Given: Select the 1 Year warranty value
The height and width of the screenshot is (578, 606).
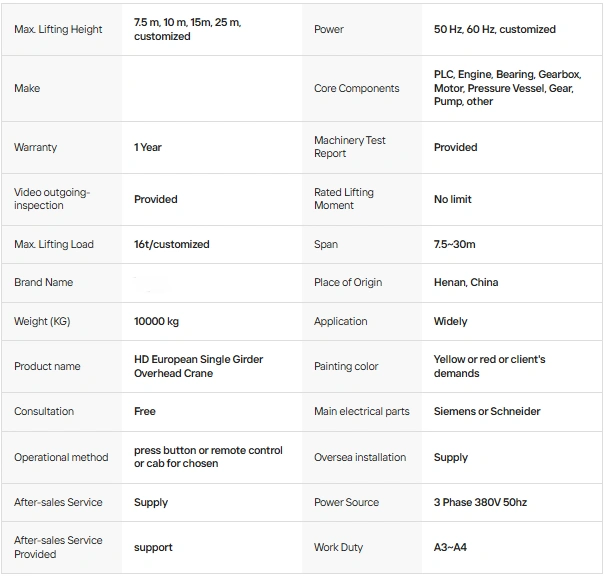Looking at the screenshot, I should tap(148, 147).
